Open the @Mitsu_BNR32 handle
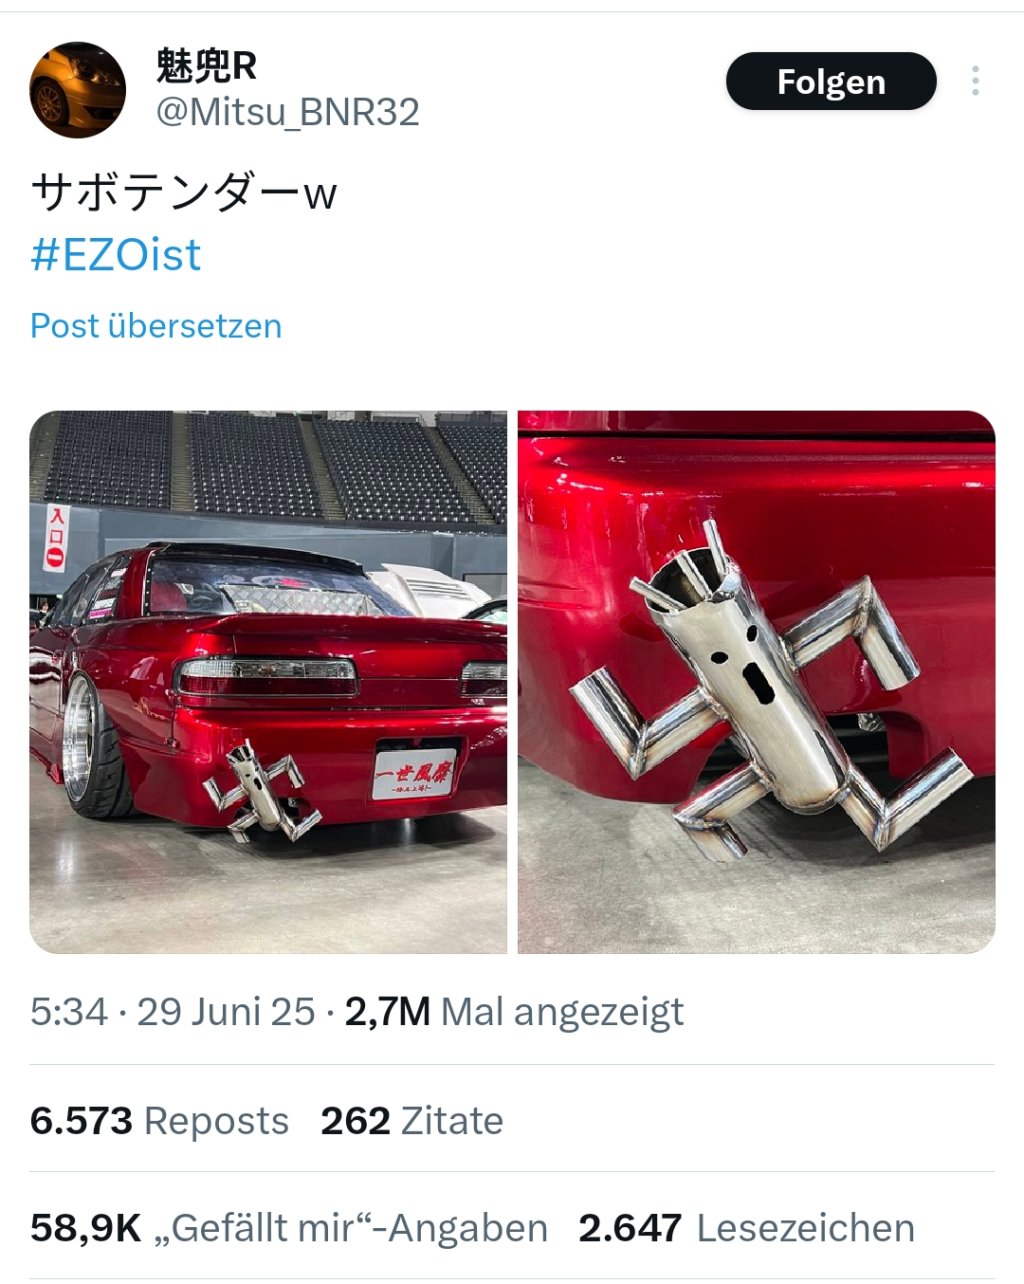The height and width of the screenshot is (1284, 1024). coord(288,112)
